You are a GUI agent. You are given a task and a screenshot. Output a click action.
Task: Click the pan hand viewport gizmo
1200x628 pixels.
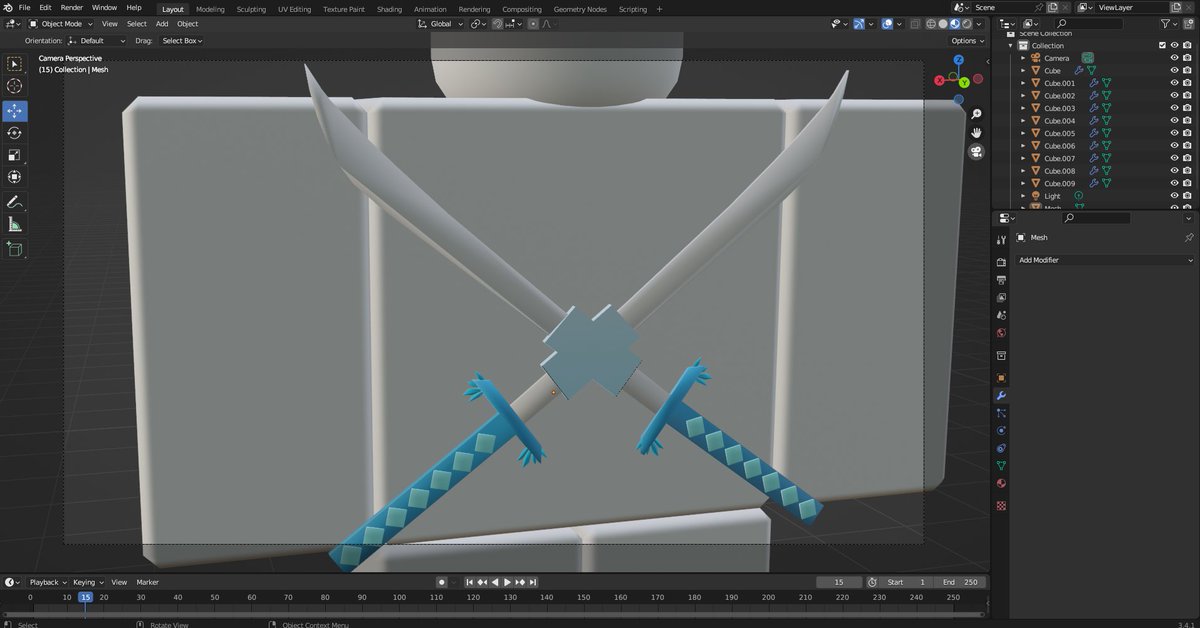[x=976, y=133]
